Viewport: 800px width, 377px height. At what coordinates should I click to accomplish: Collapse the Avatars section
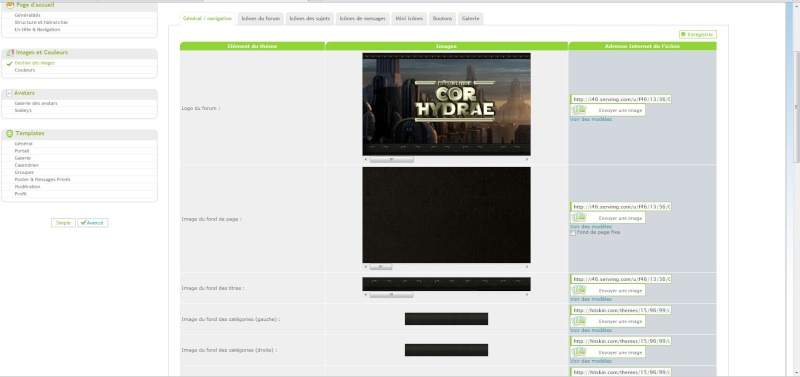click(x=9, y=93)
